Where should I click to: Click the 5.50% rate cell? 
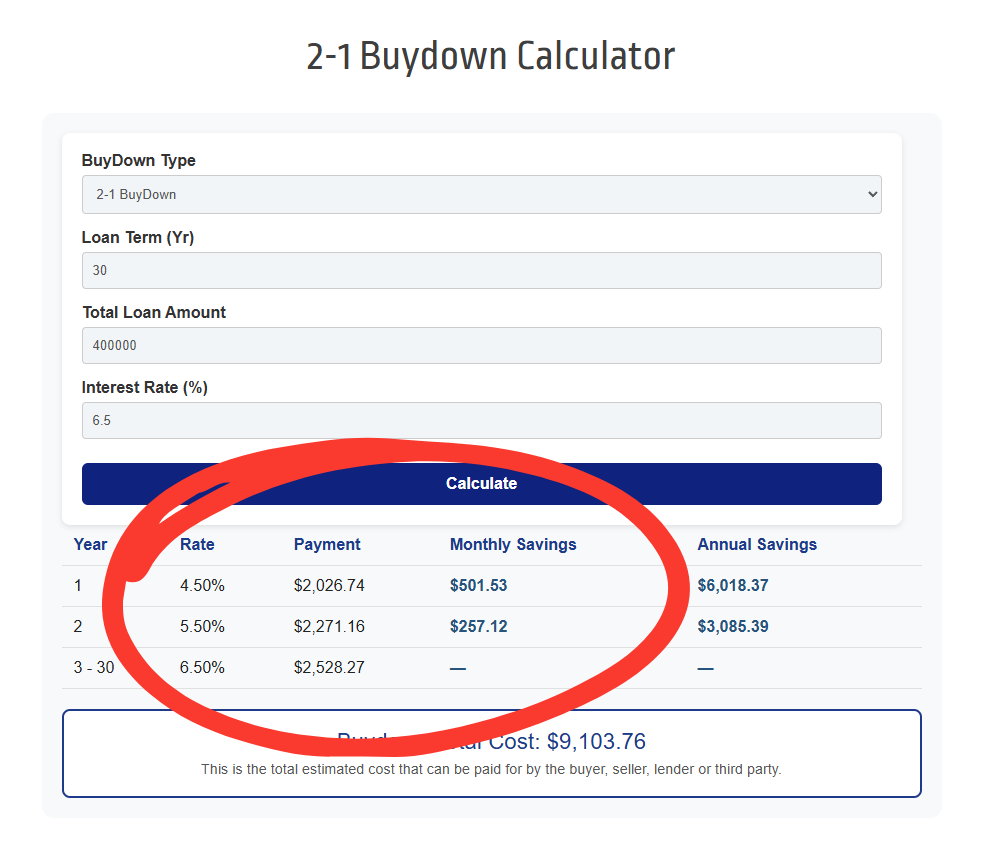tap(202, 626)
